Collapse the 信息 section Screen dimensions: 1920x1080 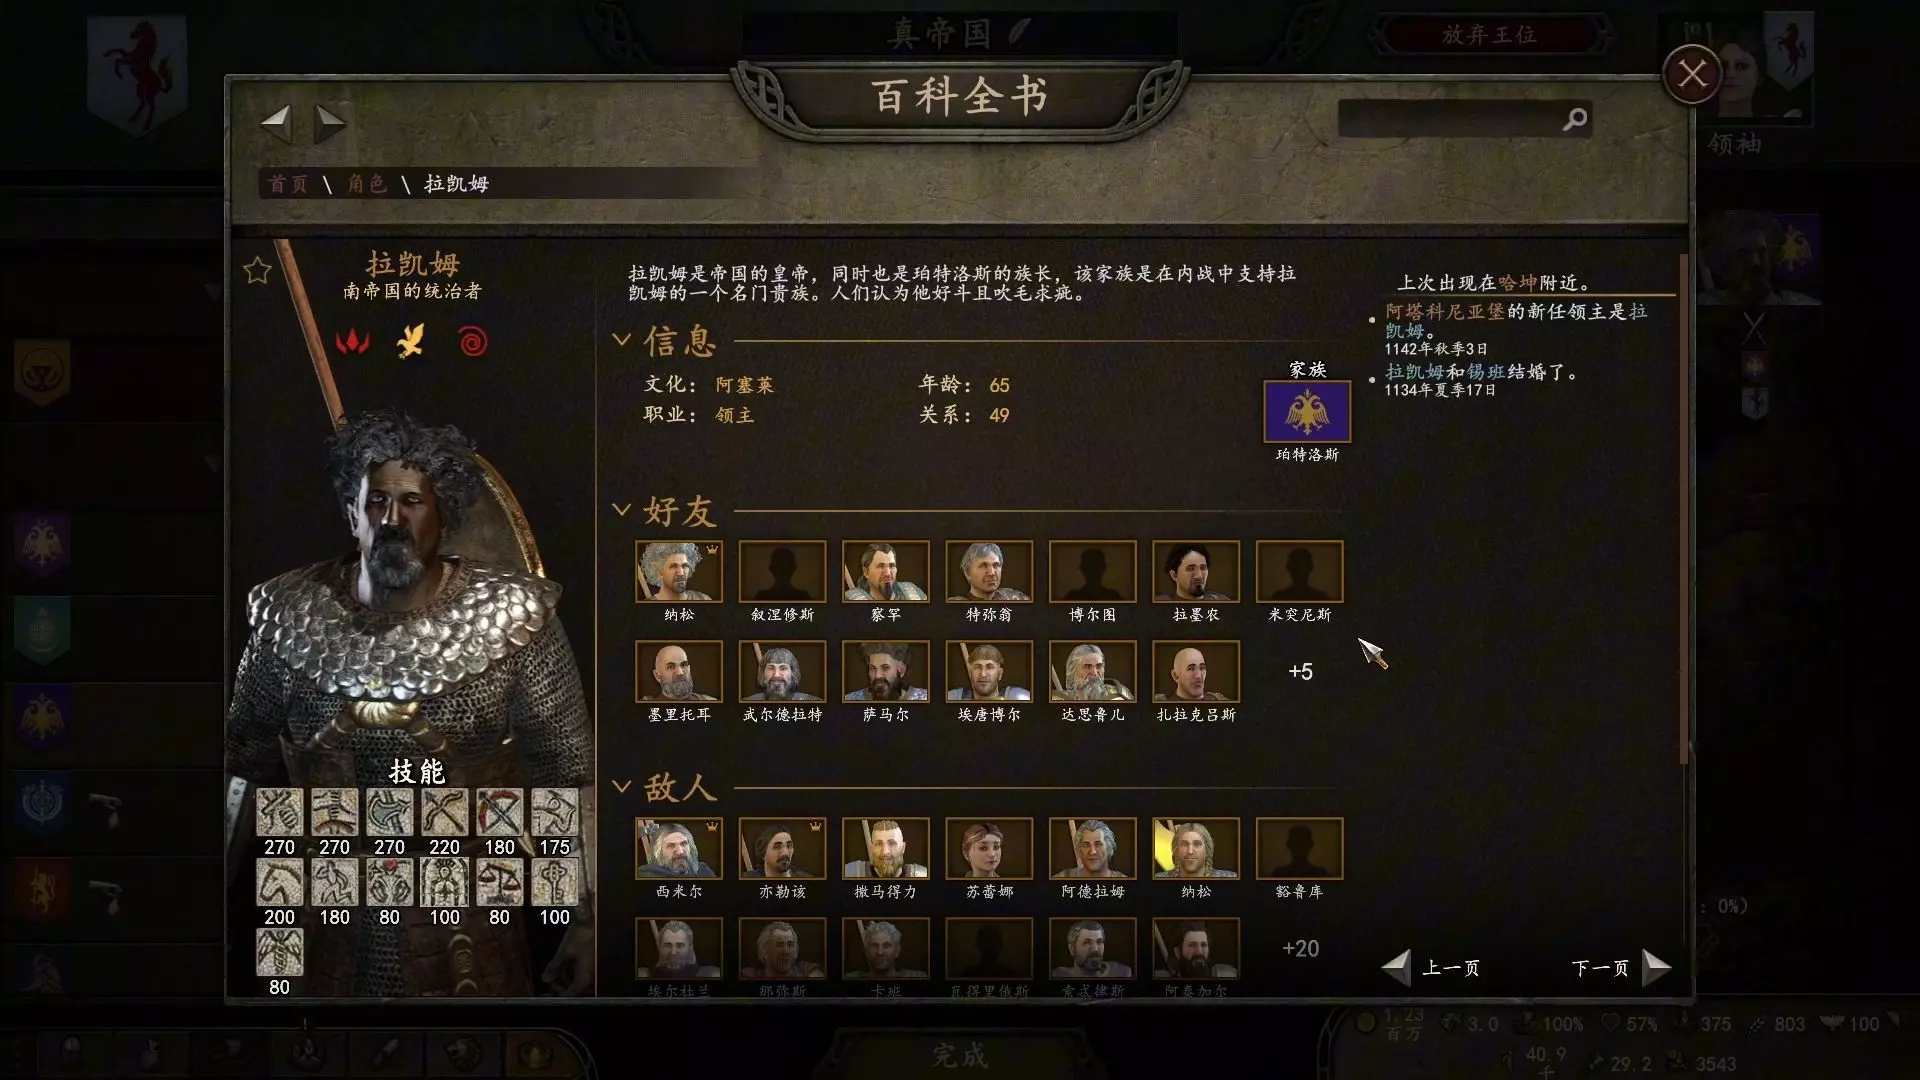tap(621, 340)
